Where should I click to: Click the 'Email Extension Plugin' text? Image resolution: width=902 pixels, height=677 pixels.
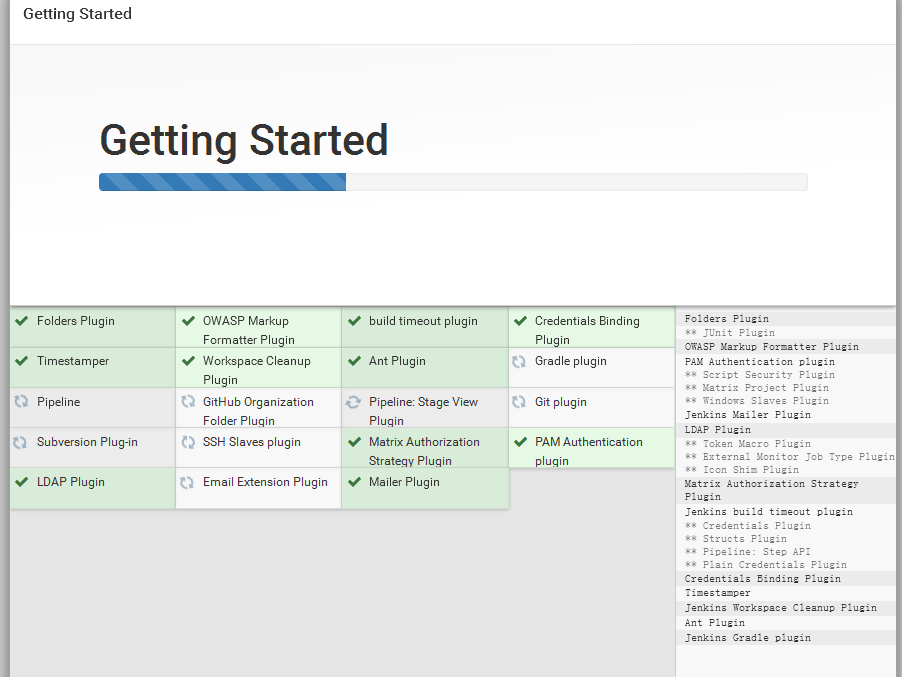(x=265, y=482)
